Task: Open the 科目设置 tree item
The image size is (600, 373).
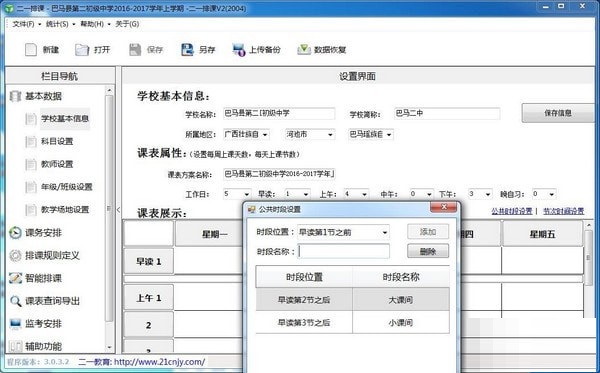Action: tap(57, 142)
